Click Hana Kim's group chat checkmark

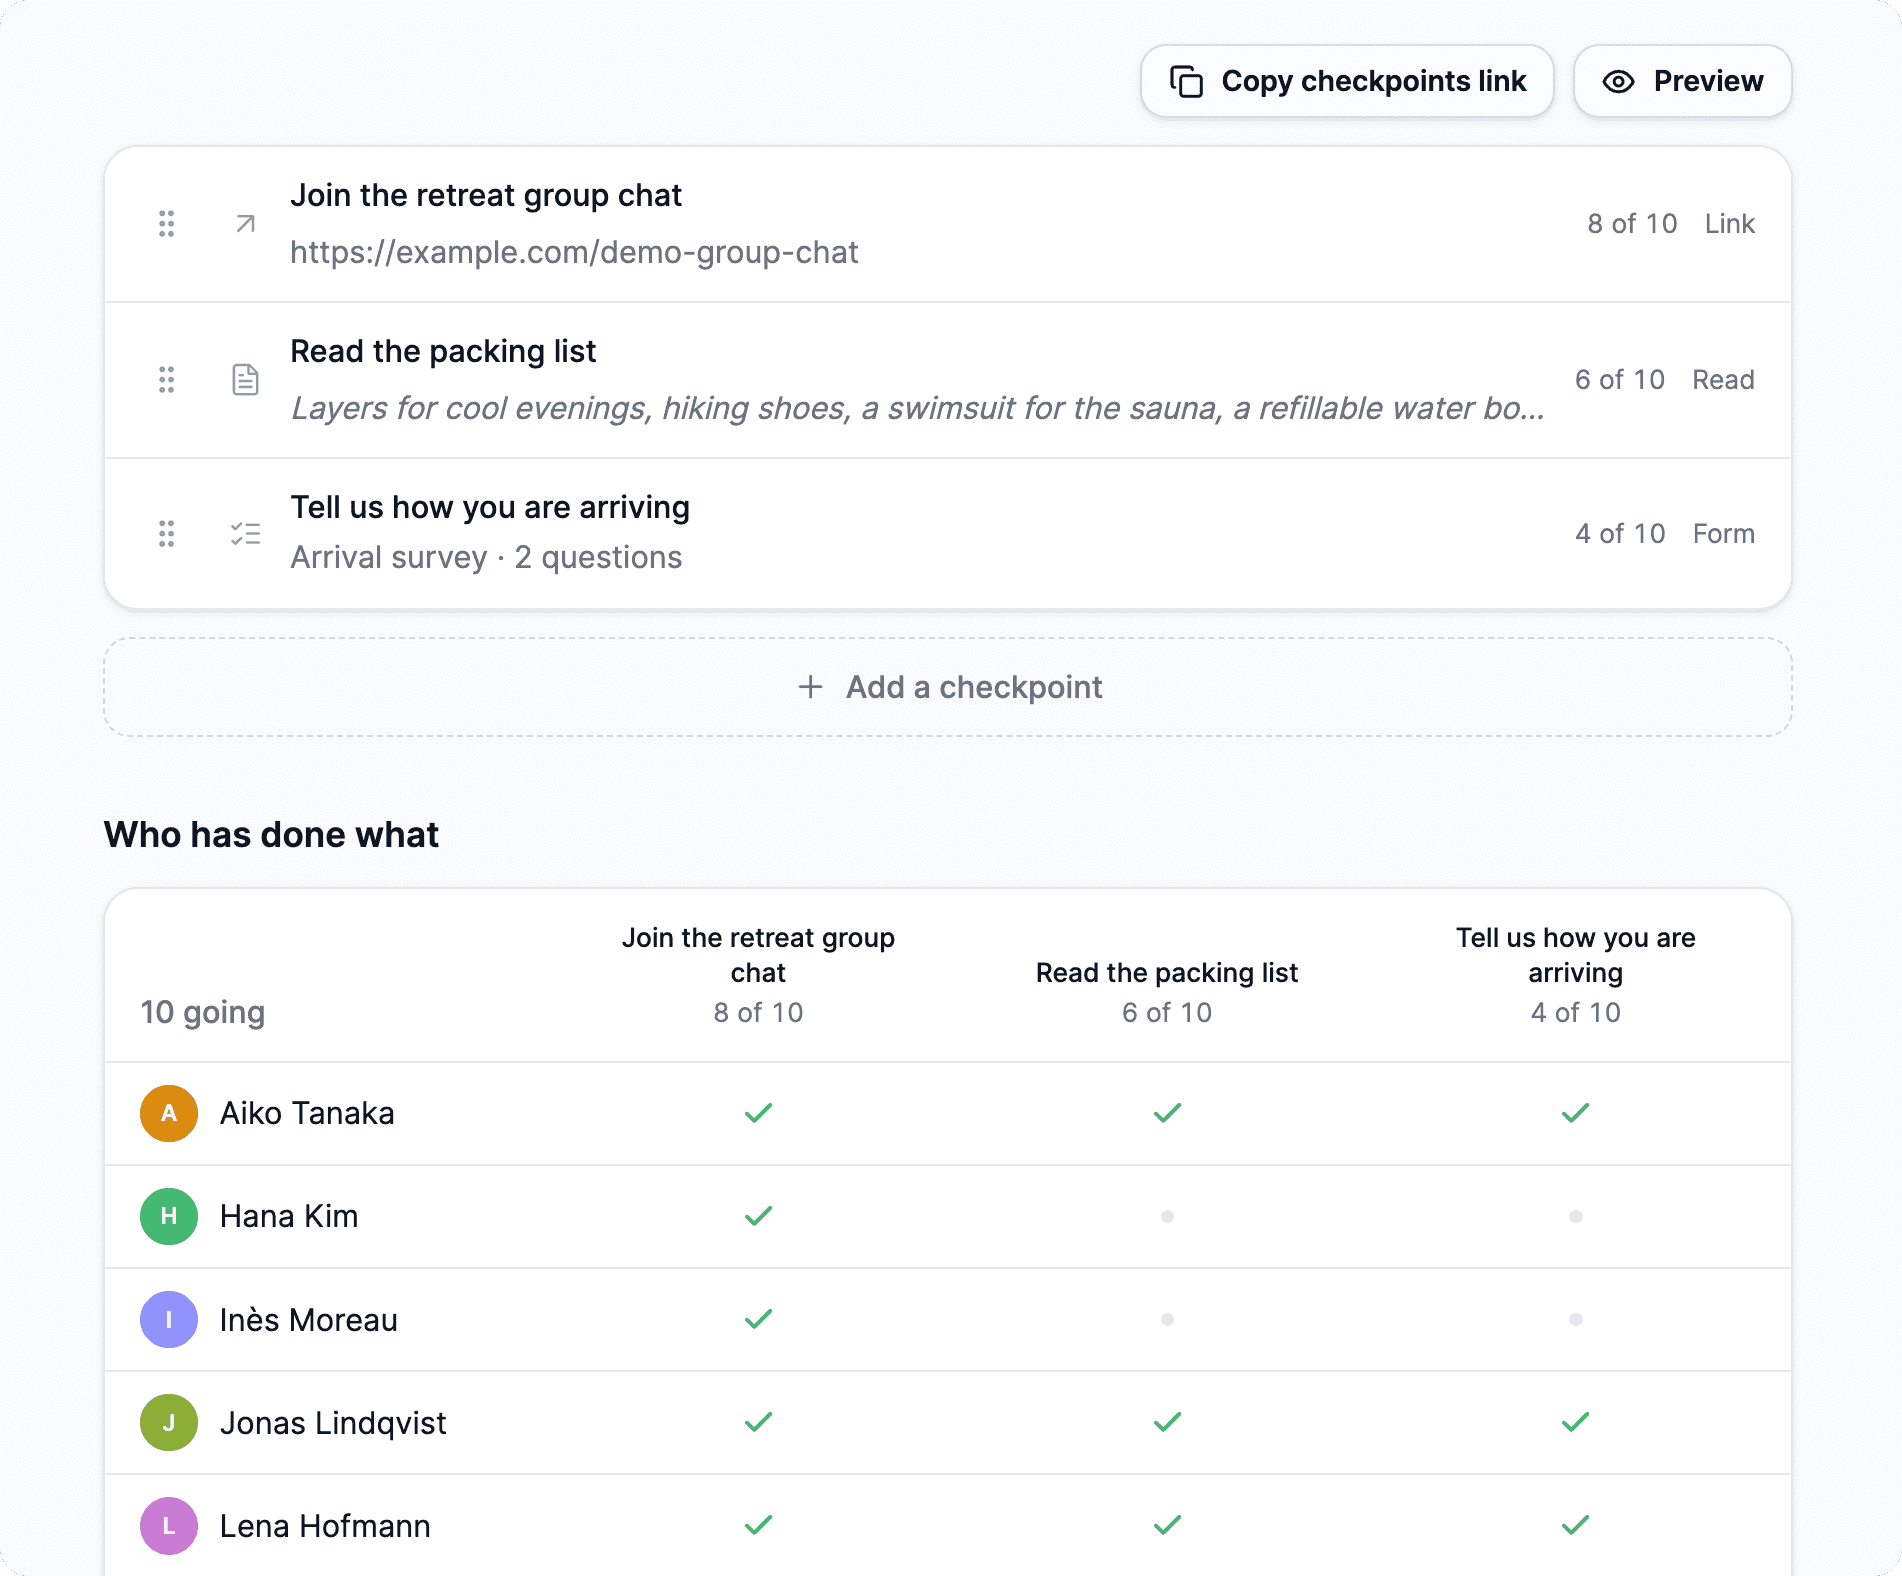[758, 1216]
